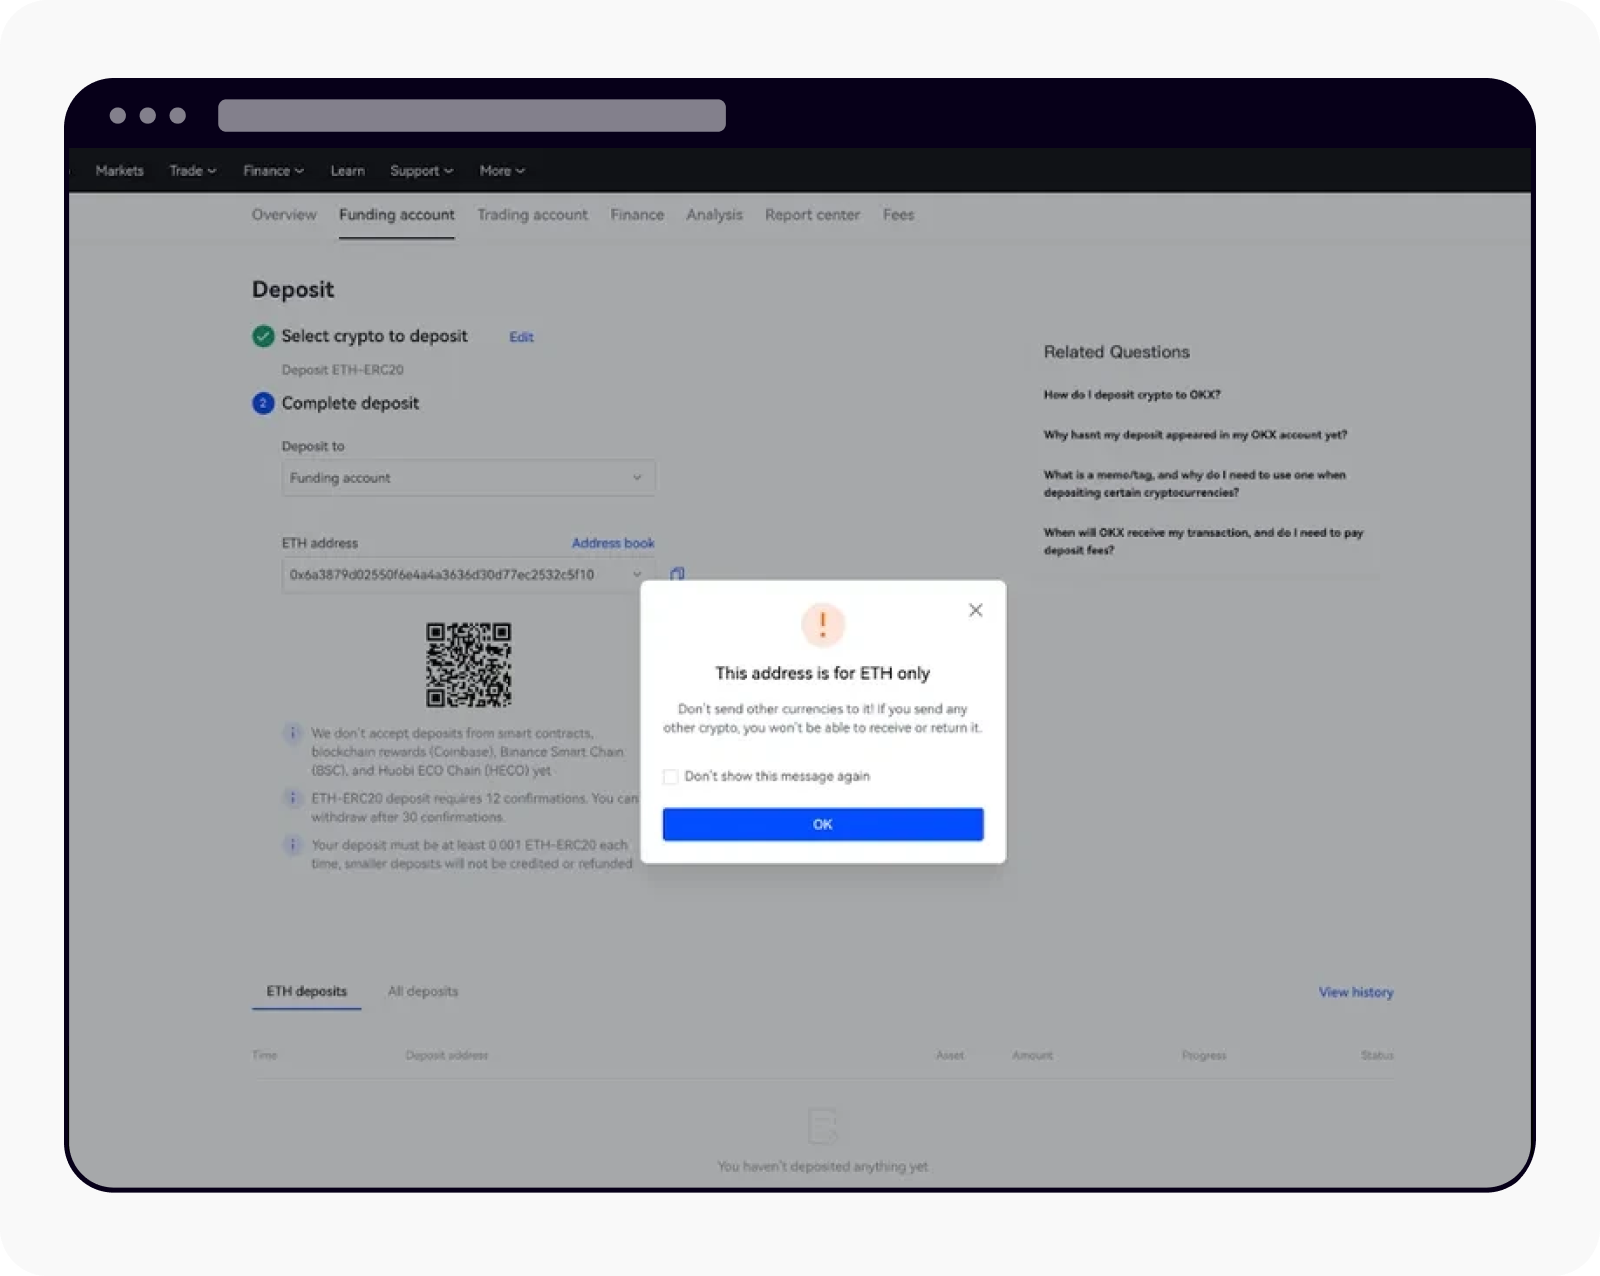Click the Amount column header
Viewport: 1600px width, 1276px height.
1033,1055
